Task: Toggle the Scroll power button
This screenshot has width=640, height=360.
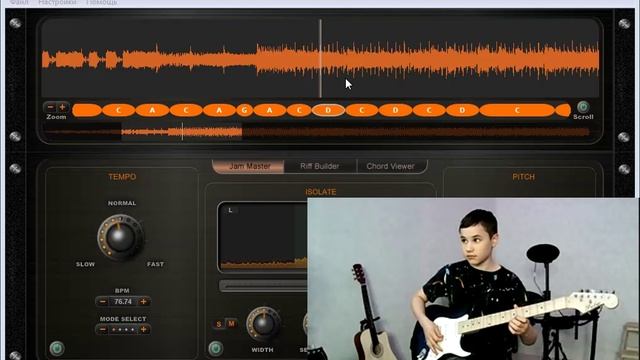Action: pyautogui.click(x=583, y=107)
